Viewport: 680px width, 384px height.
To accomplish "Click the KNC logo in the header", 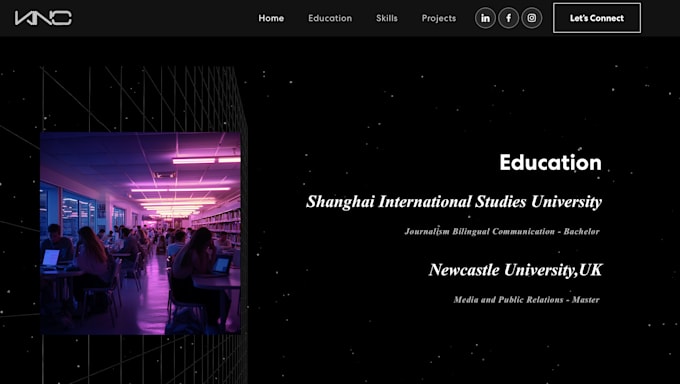I will tap(43, 18).
